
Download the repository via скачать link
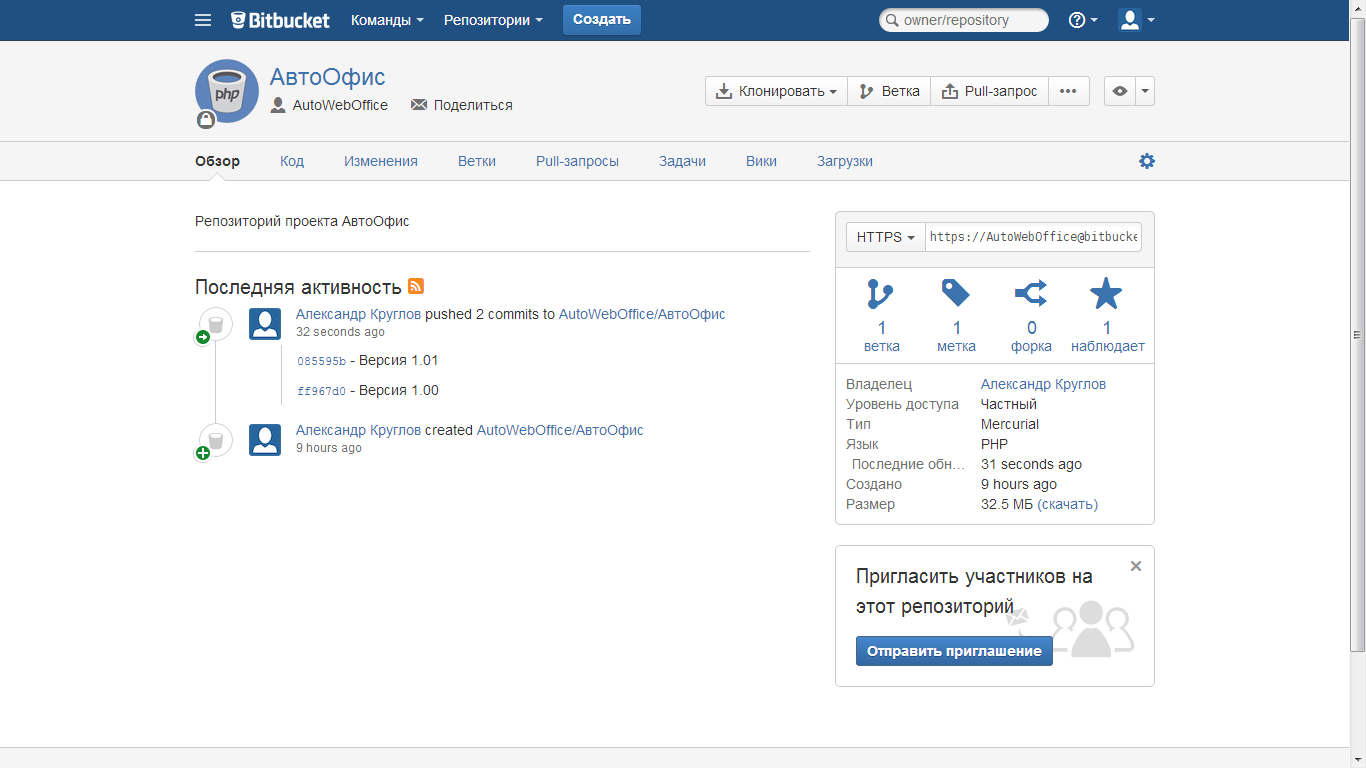(1068, 504)
